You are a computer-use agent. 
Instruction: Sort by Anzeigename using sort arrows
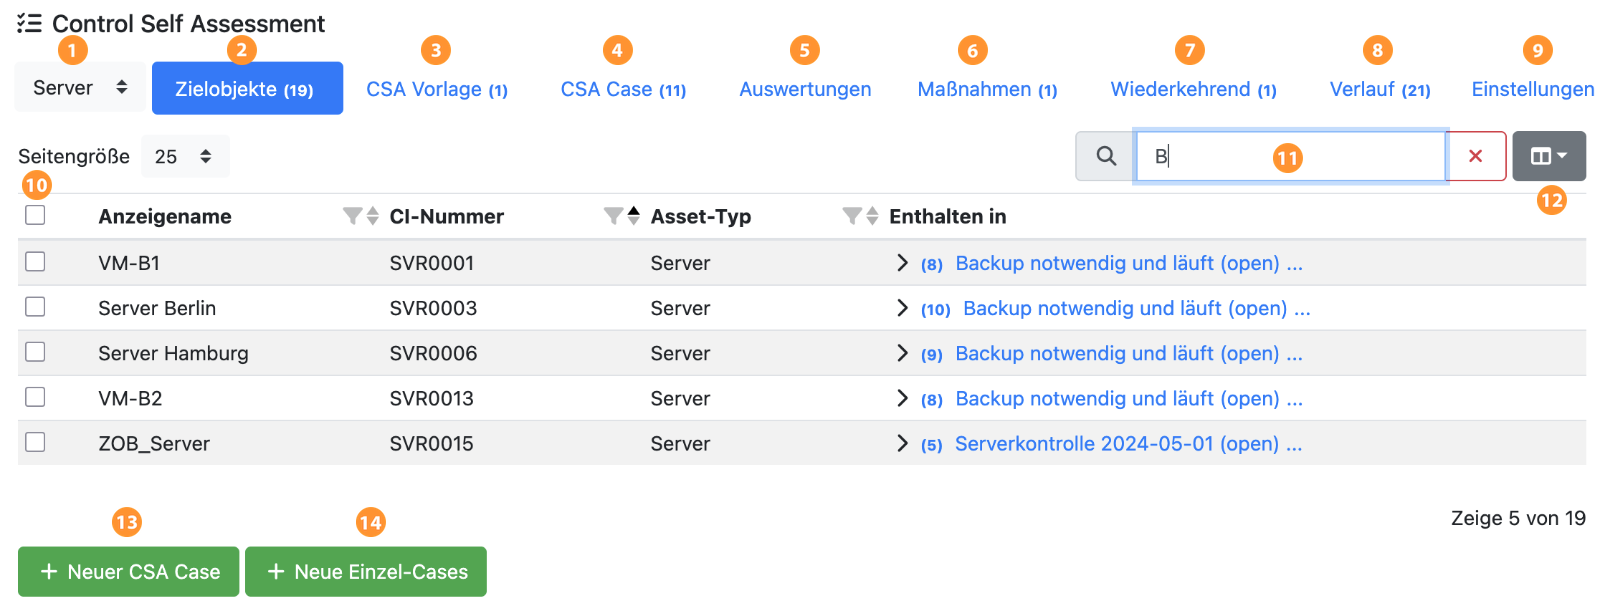click(373, 216)
